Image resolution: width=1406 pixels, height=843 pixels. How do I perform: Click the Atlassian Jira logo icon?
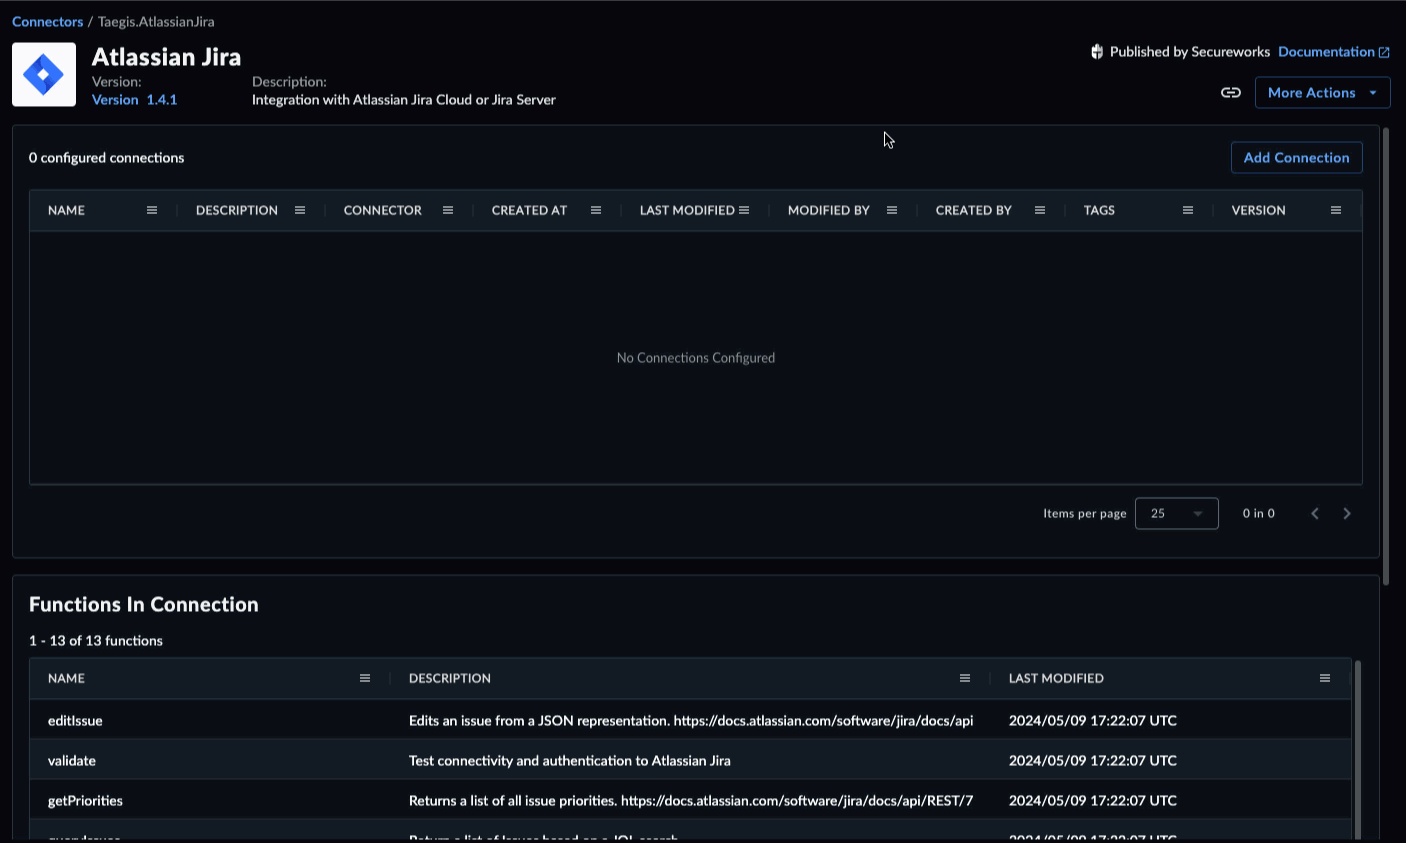[44, 74]
